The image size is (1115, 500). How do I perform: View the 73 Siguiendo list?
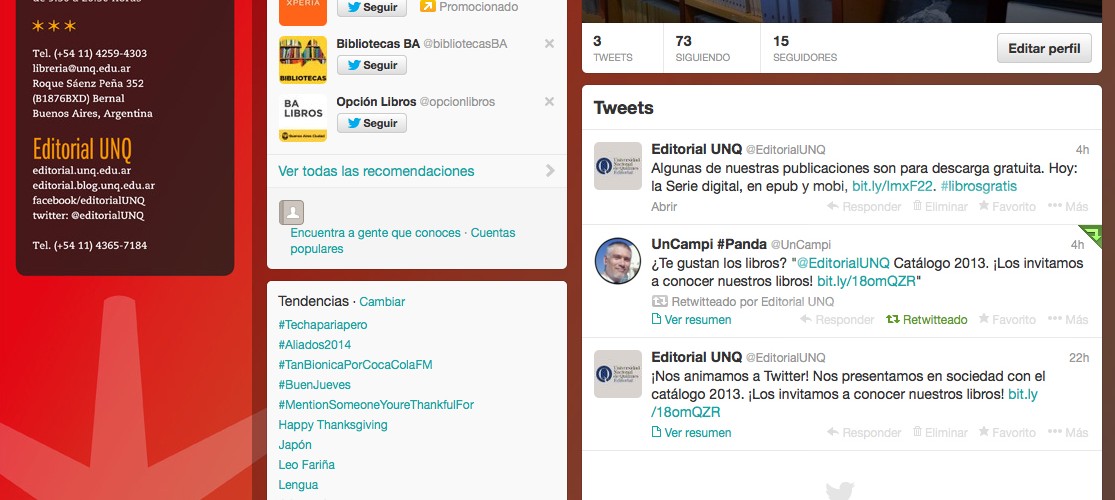(703, 48)
